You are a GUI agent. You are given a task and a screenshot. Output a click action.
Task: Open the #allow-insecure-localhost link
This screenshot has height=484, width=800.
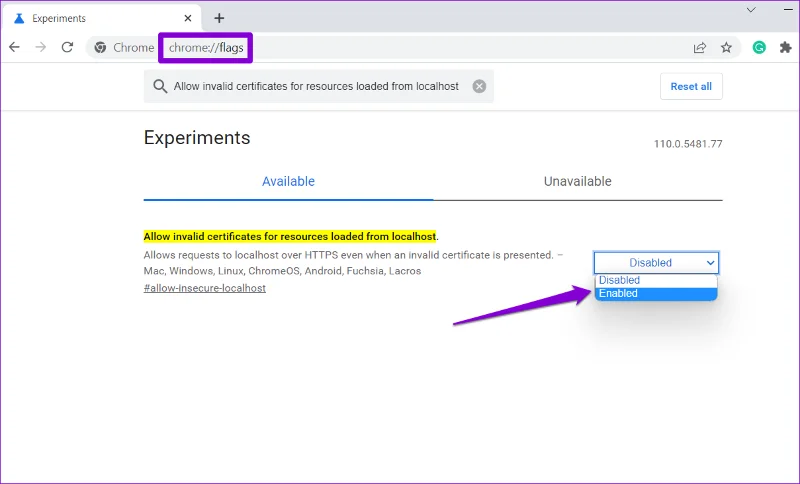[x=205, y=288]
